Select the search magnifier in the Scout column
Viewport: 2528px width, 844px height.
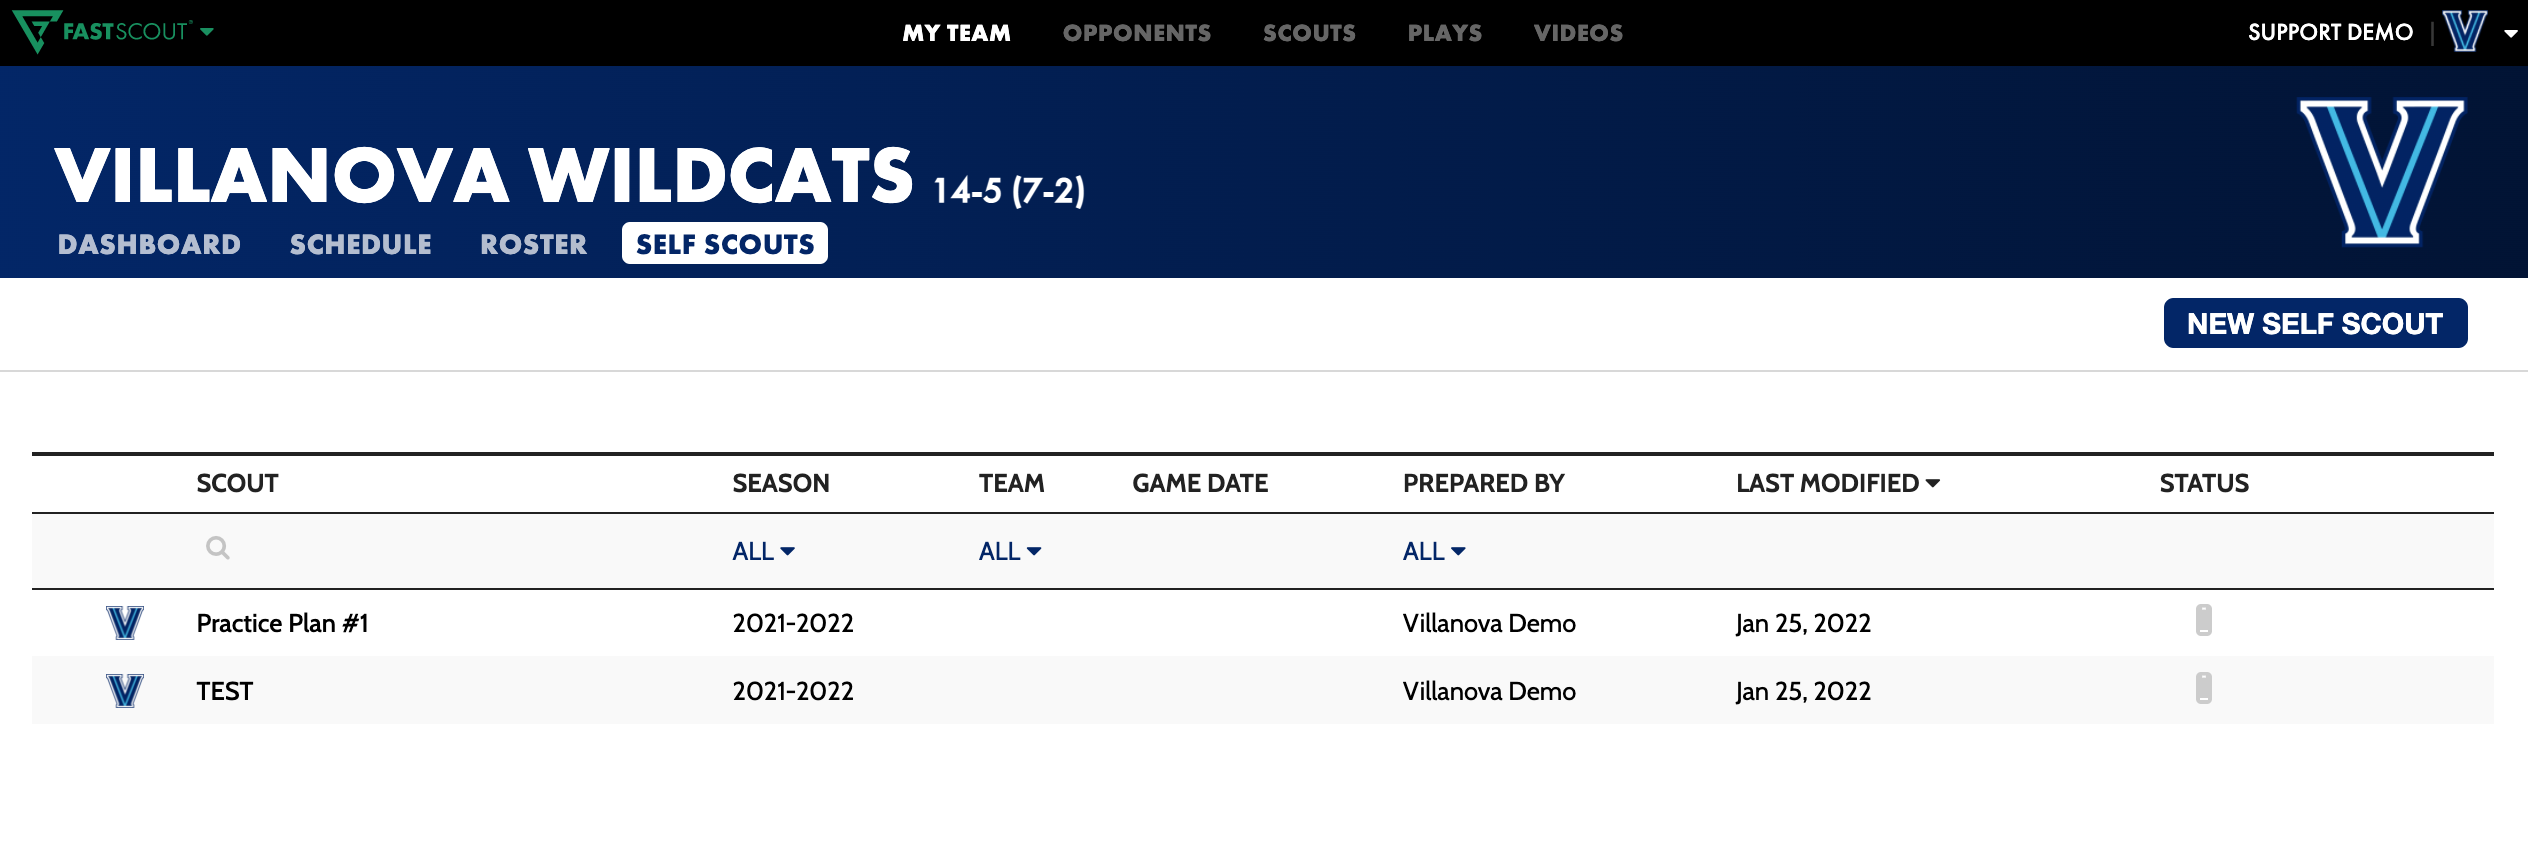pyautogui.click(x=216, y=549)
